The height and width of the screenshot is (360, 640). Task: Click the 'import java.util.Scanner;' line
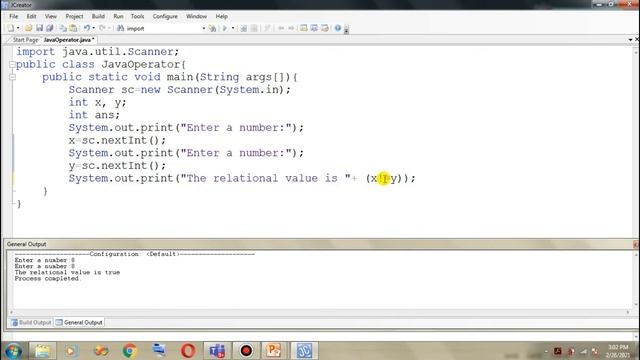tap(98, 52)
